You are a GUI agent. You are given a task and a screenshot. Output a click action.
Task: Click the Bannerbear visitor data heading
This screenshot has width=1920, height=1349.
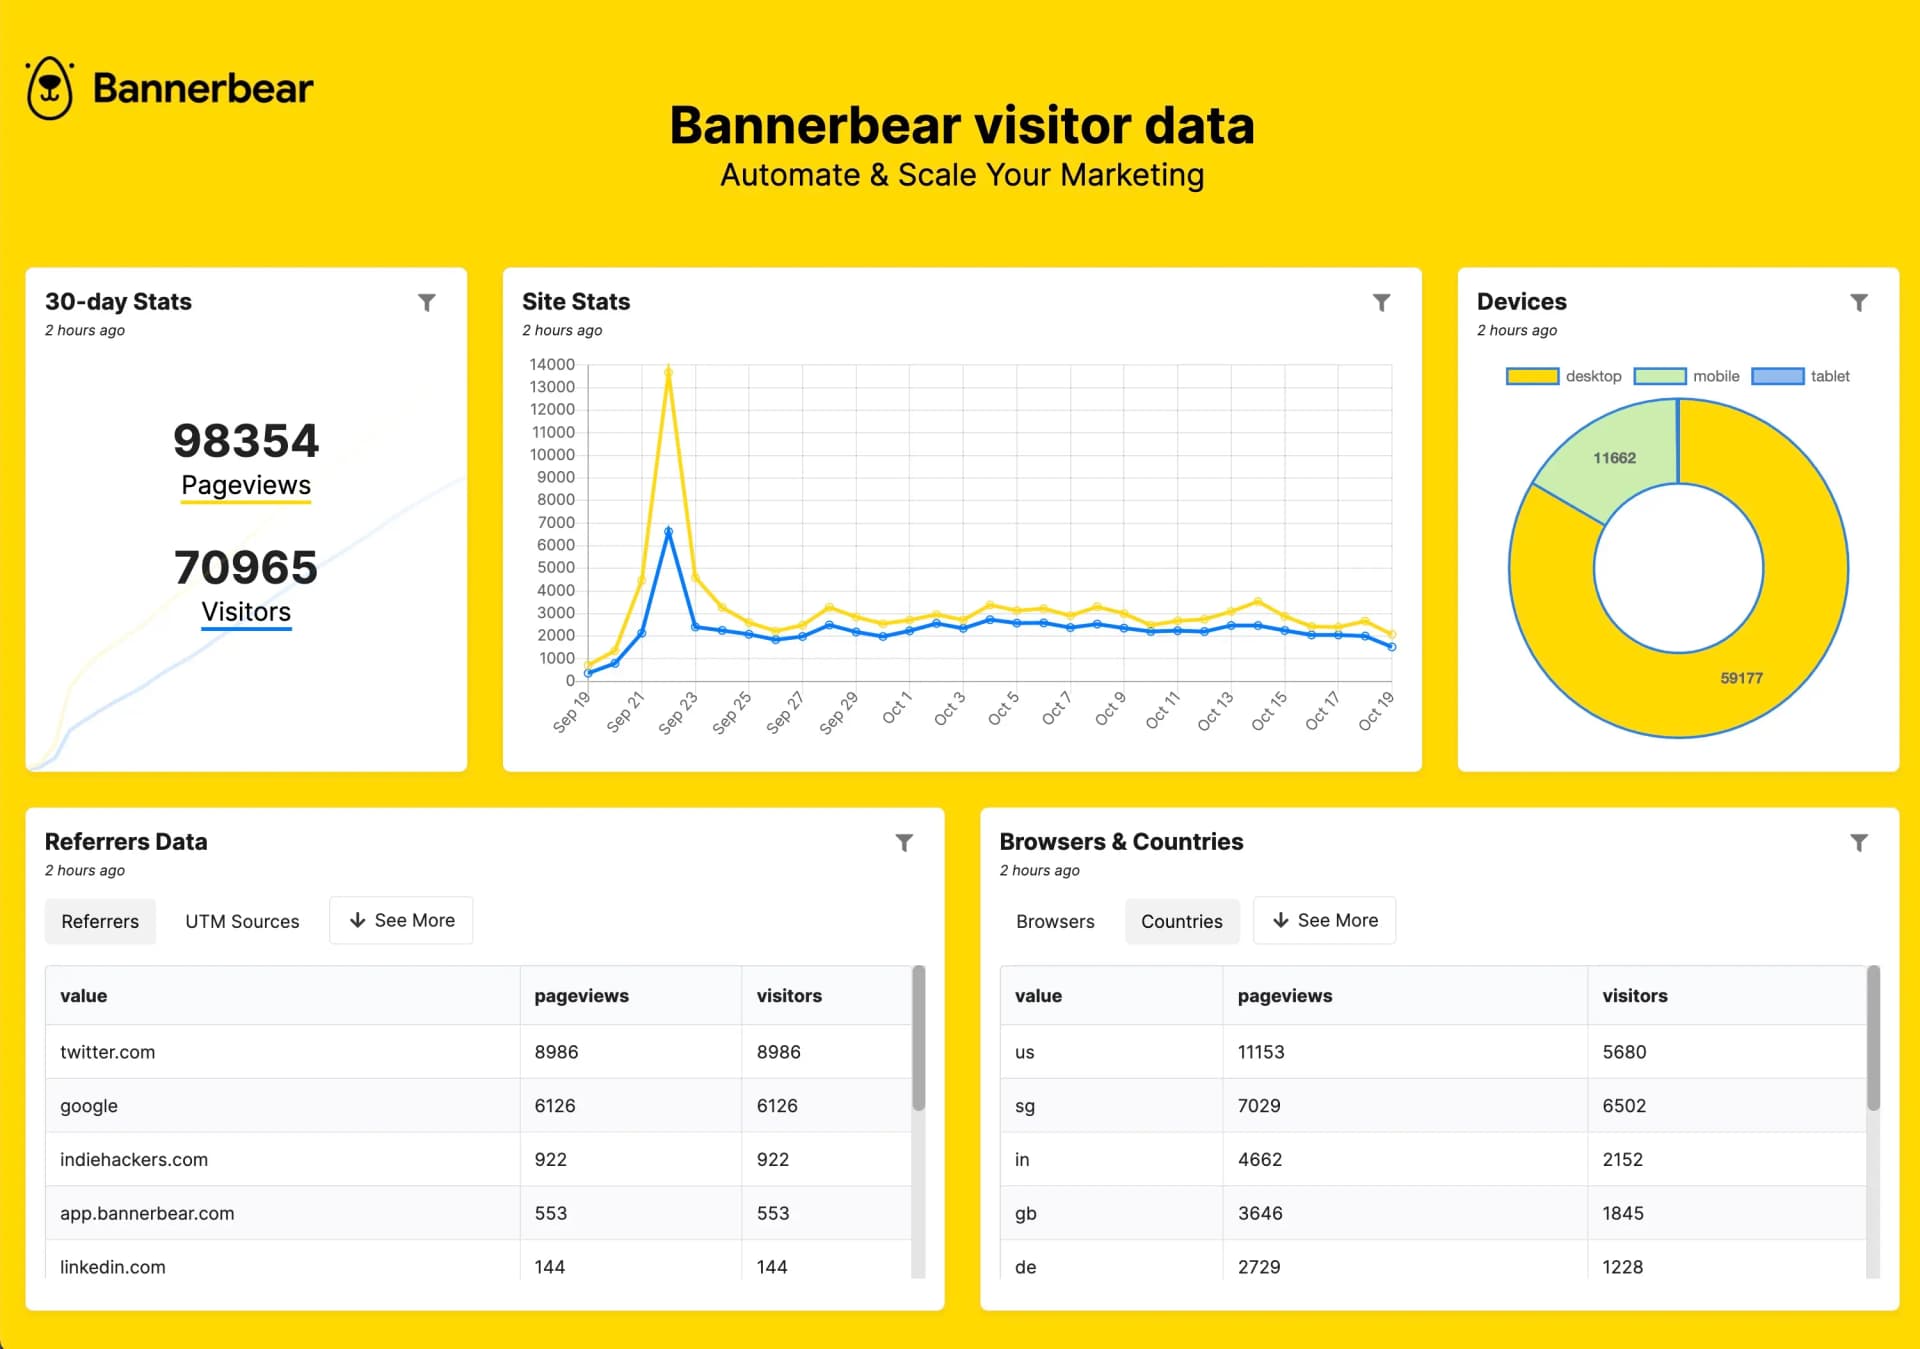pos(962,126)
